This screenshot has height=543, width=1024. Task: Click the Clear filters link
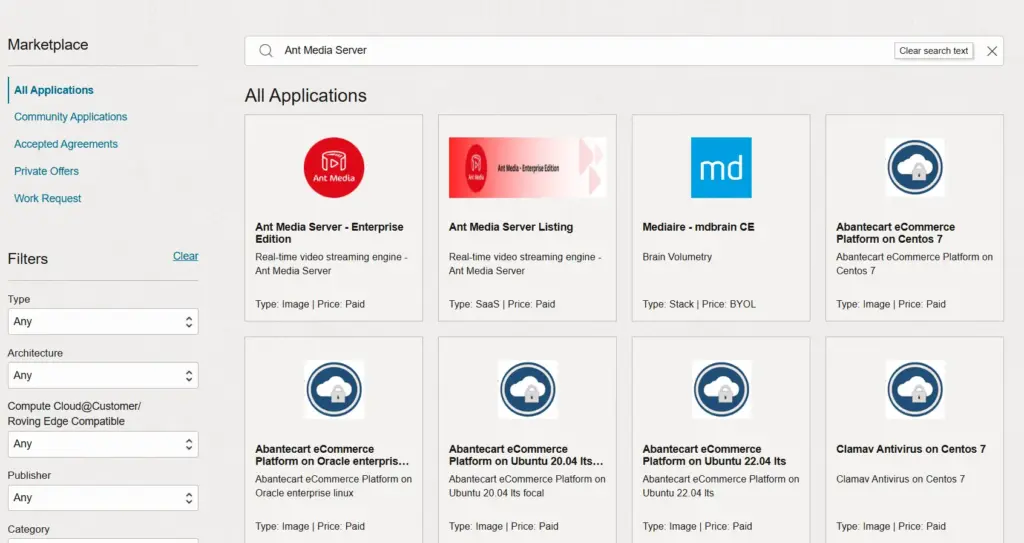coord(185,256)
